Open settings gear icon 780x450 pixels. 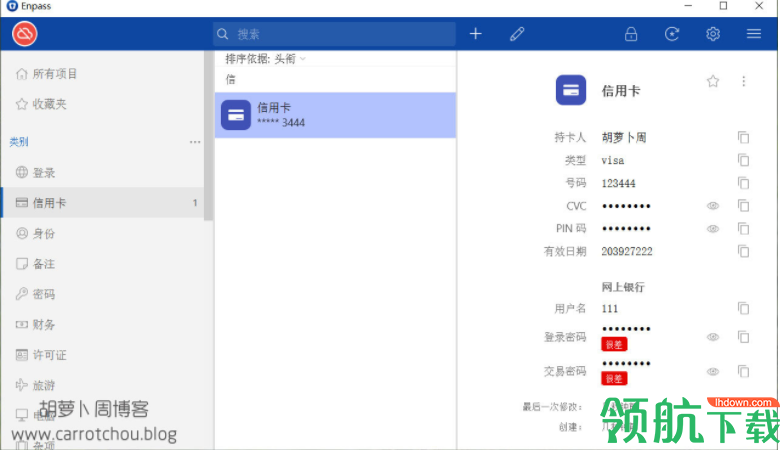(713, 34)
